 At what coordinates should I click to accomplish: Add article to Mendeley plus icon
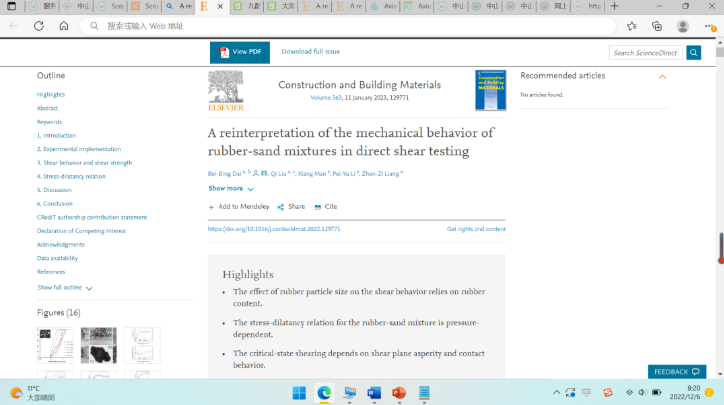[211, 207]
